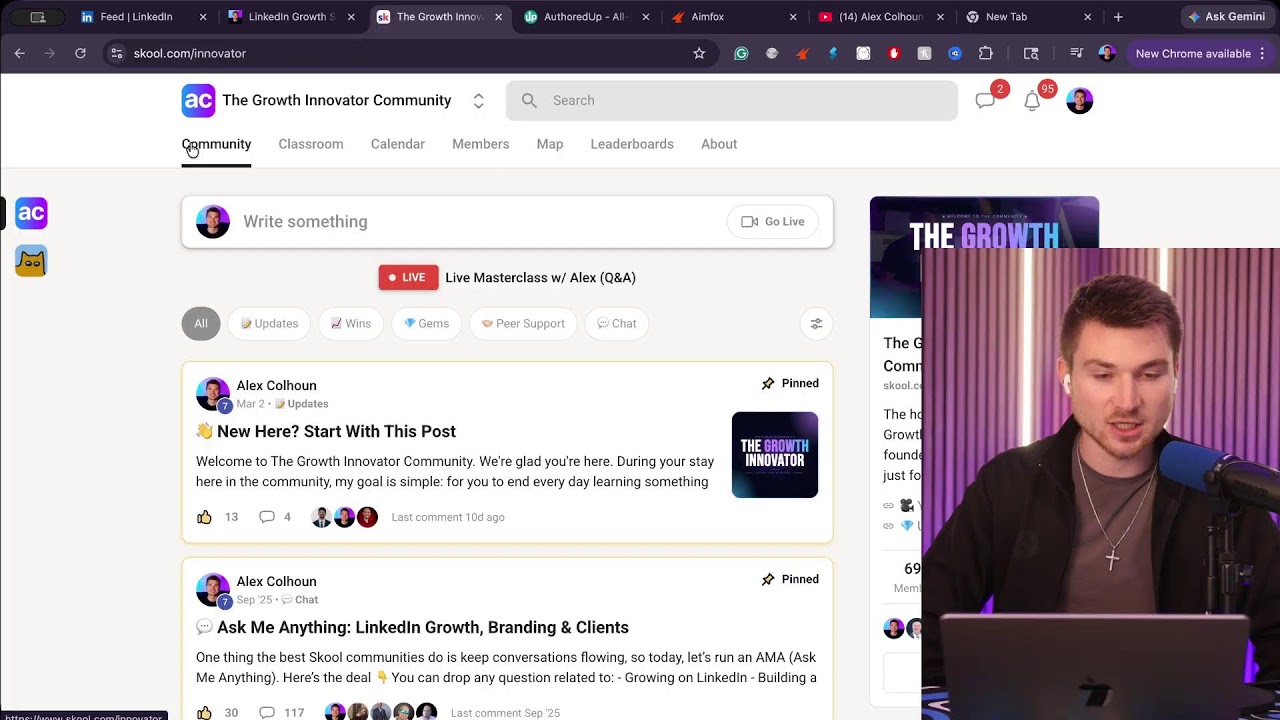Click the Updates category label under Mar 2

301,404
